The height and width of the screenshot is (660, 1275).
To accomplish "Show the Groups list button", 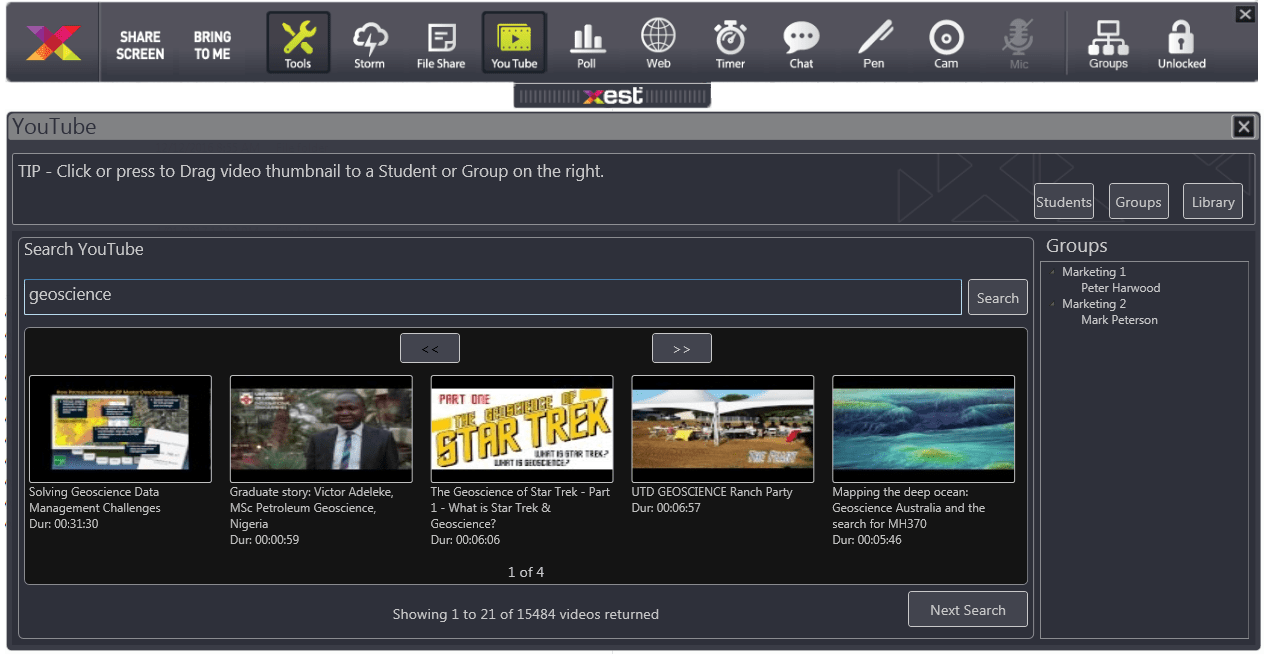I will [x=1138, y=202].
